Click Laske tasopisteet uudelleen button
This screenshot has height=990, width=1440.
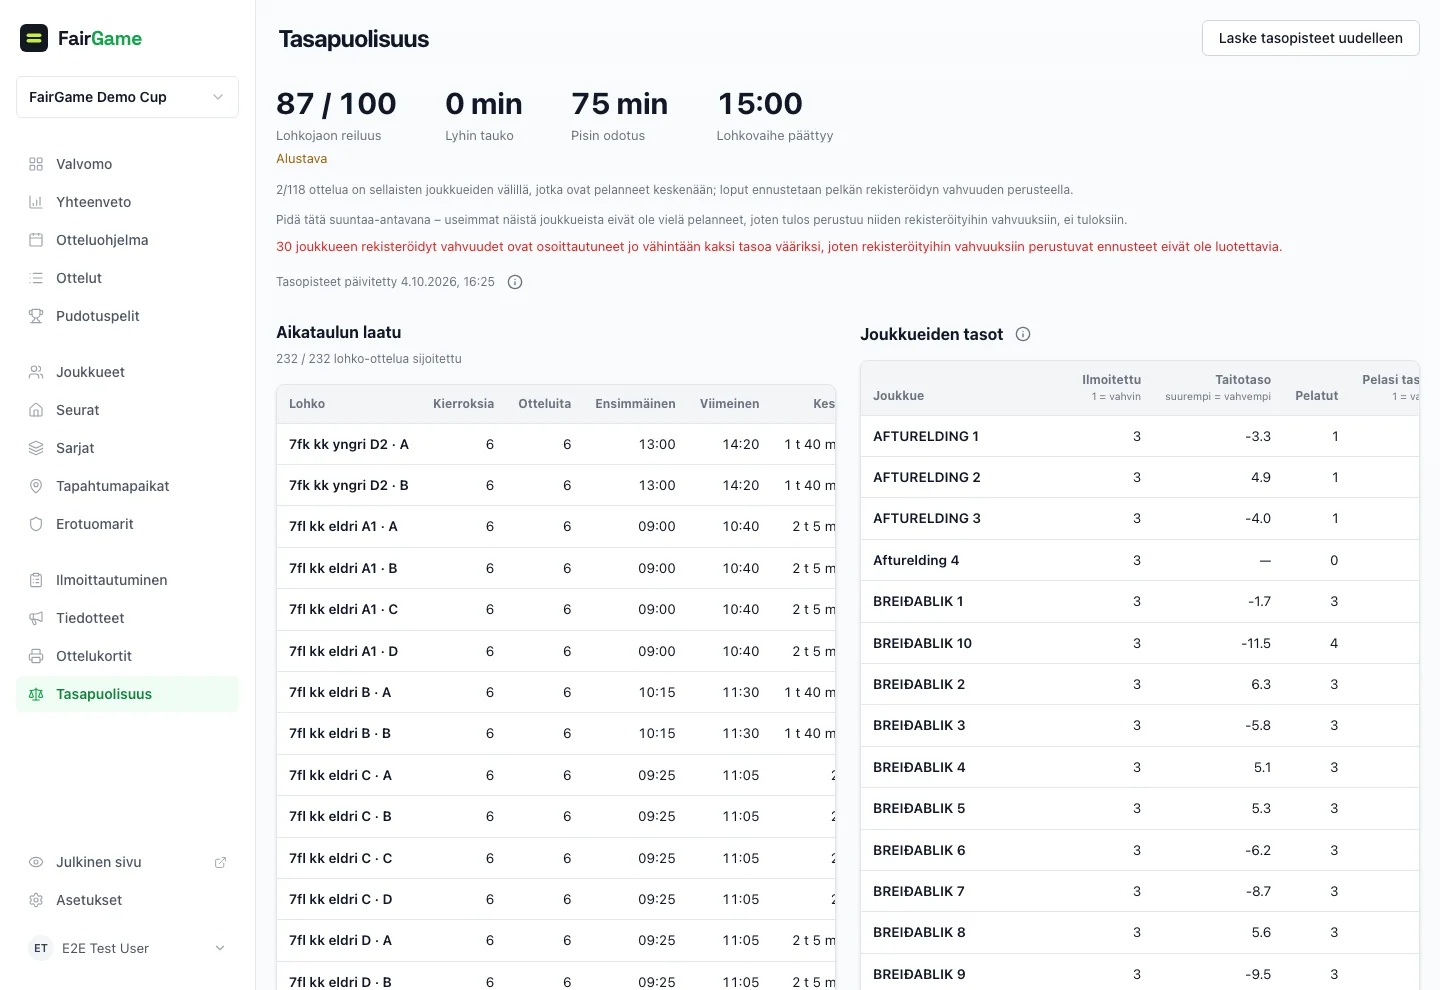(x=1310, y=38)
